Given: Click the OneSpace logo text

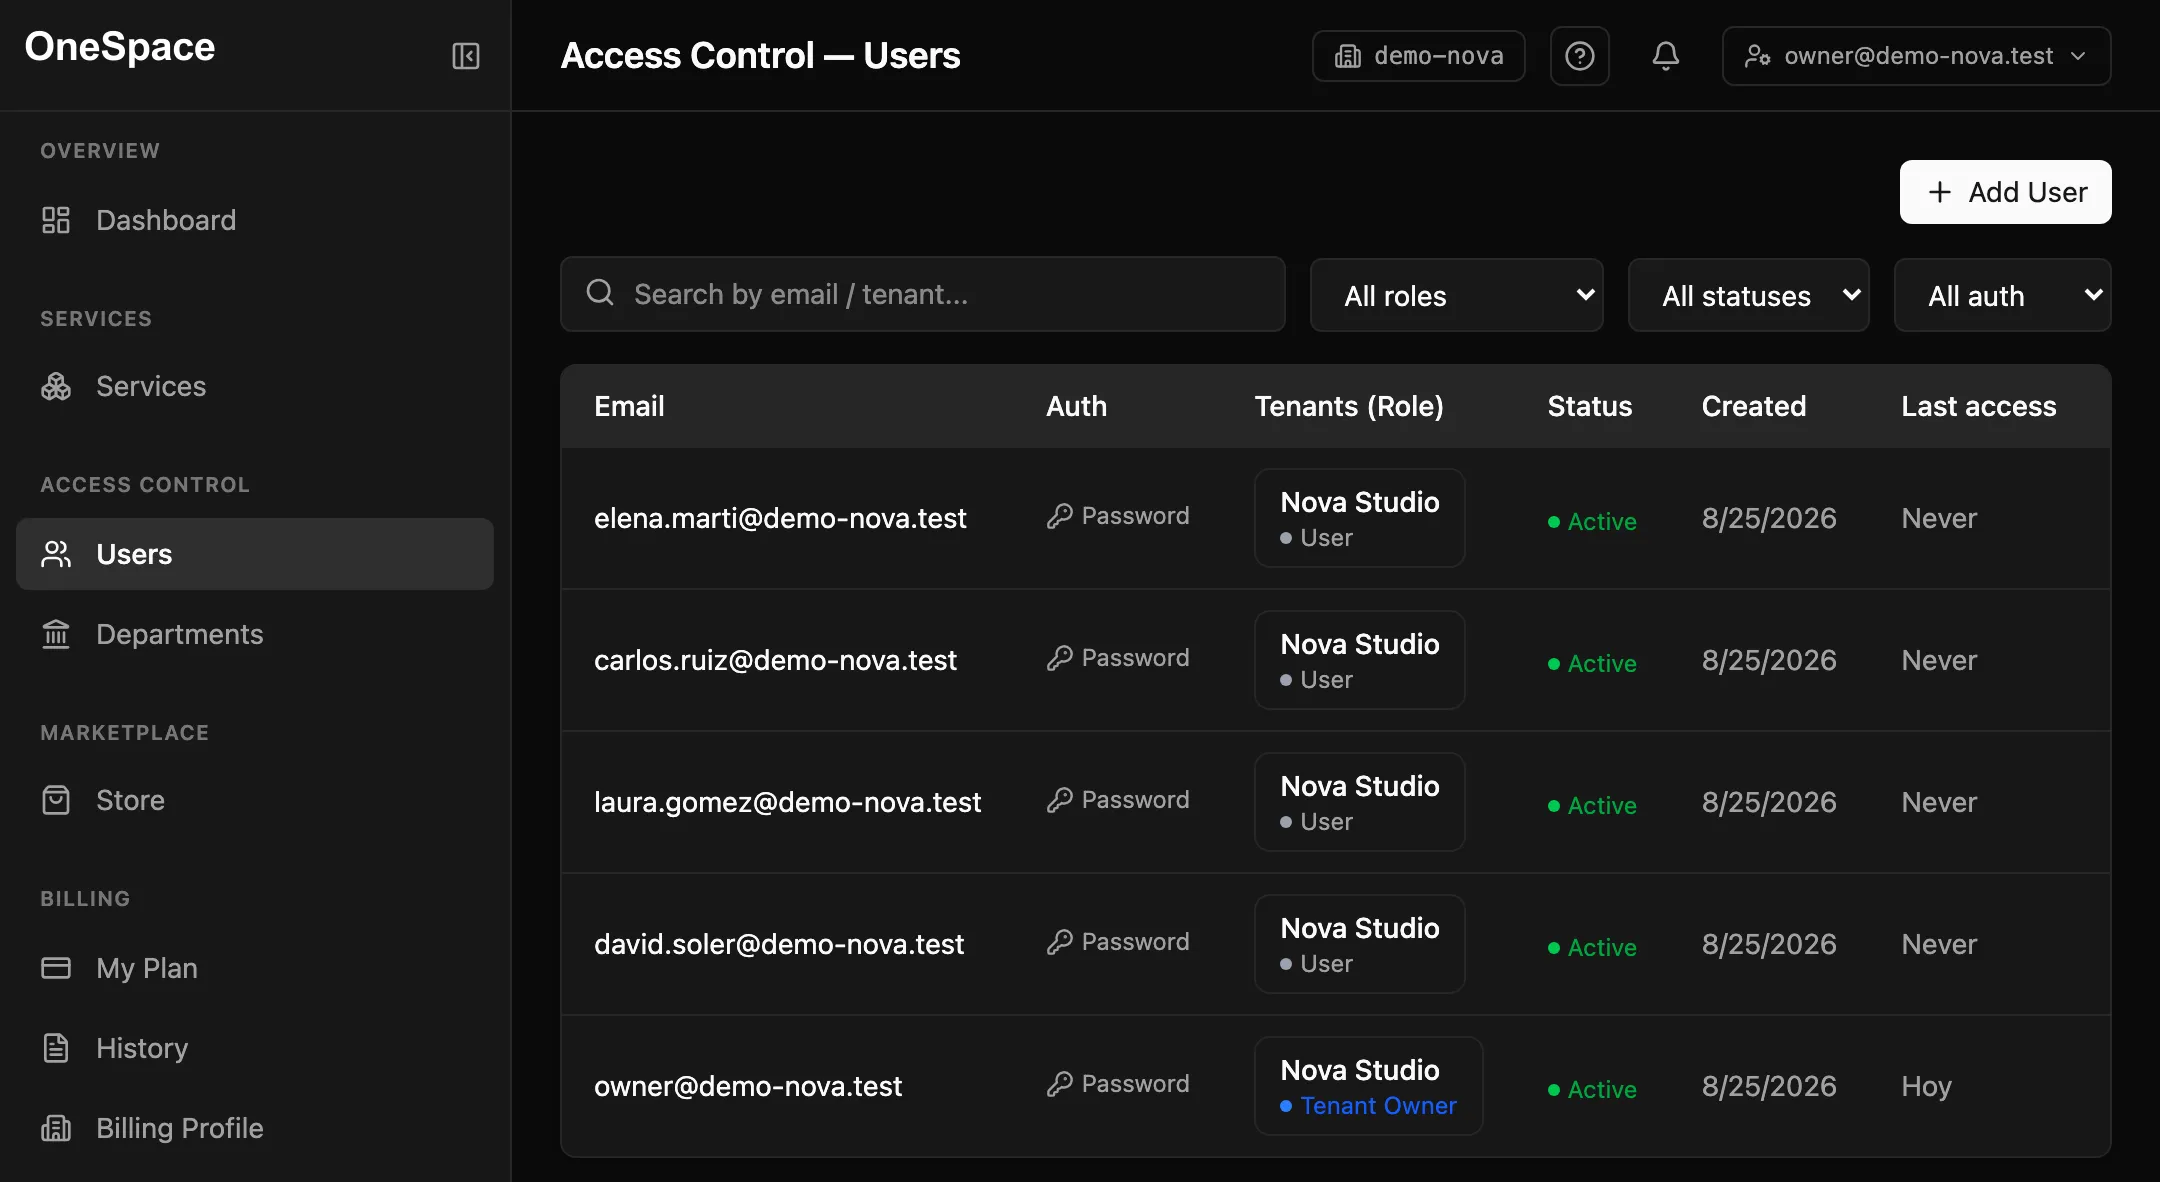Looking at the screenshot, I should [x=120, y=47].
